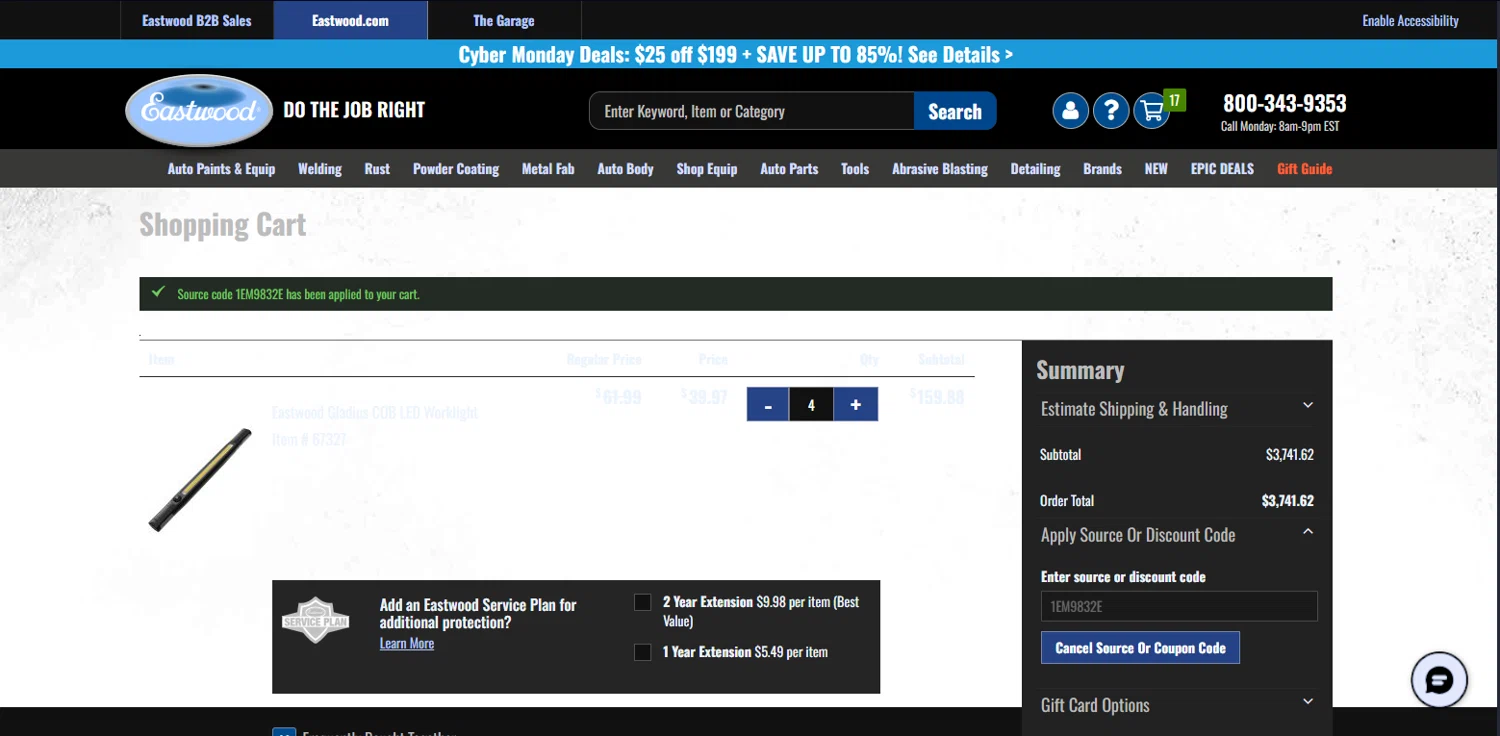Open the Auto Body menu
The height and width of the screenshot is (736, 1500).
click(x=625, y=169)
